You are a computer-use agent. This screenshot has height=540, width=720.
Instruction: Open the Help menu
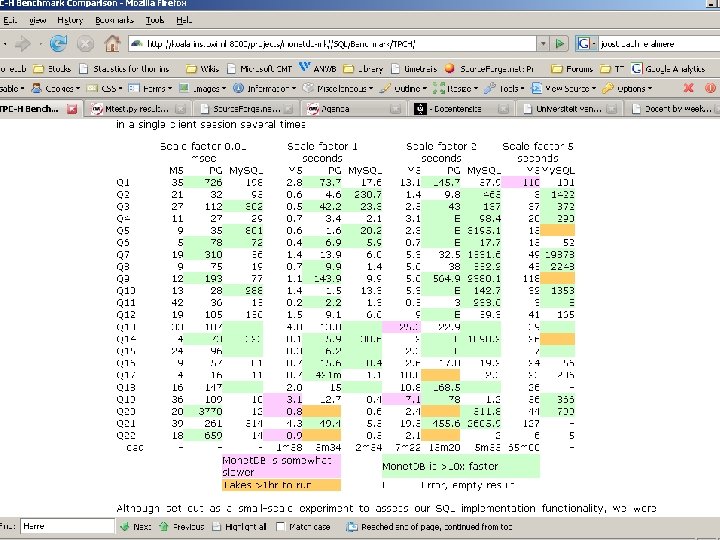click(x=184, y=20)
